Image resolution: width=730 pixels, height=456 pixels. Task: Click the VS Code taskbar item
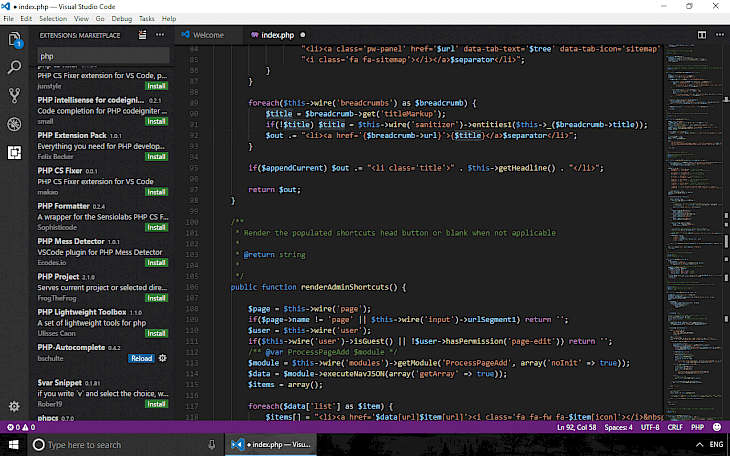point(271,445)
